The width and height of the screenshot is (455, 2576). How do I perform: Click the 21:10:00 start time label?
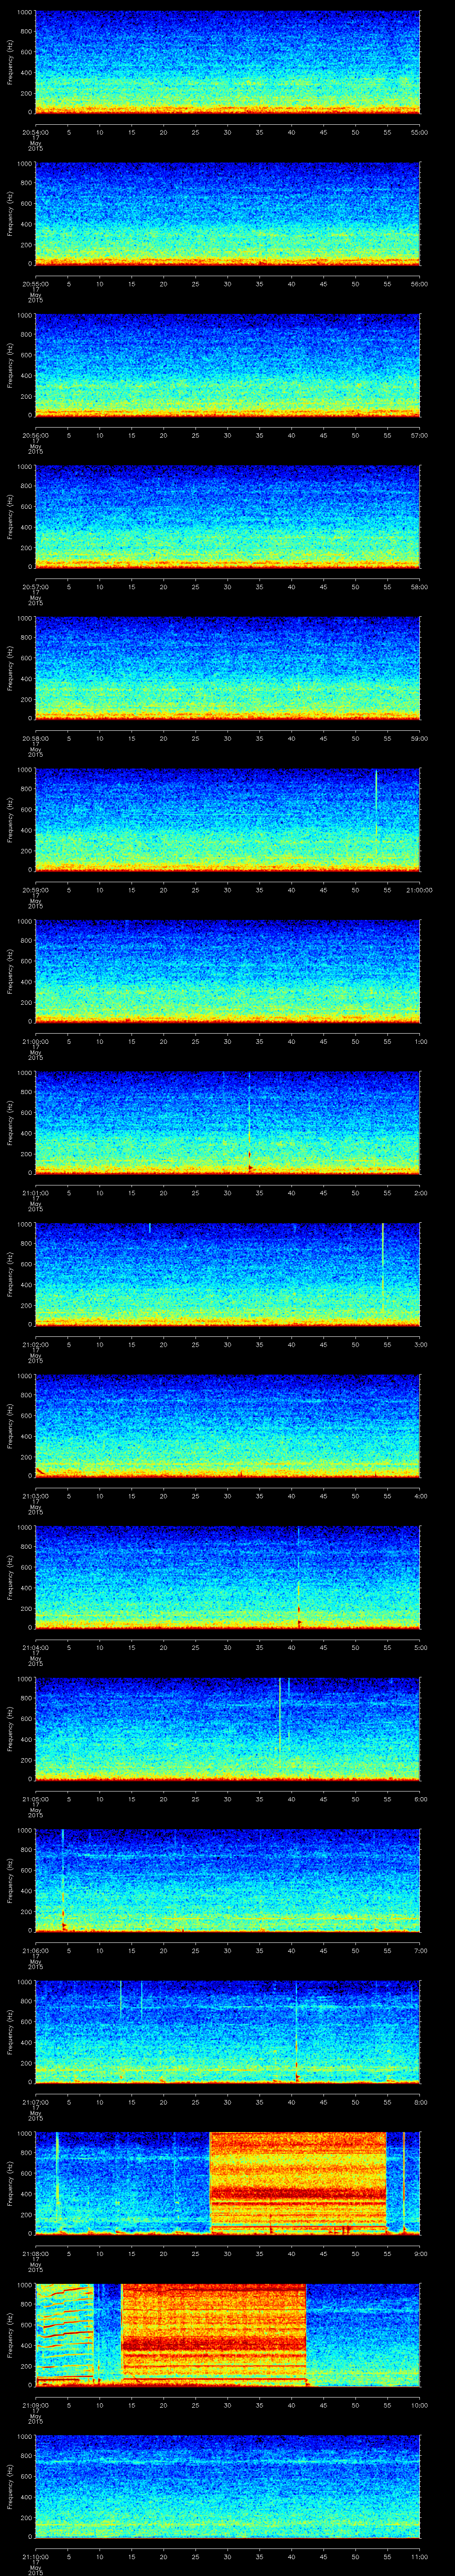pyautogui.click(x=35, y=2557)
